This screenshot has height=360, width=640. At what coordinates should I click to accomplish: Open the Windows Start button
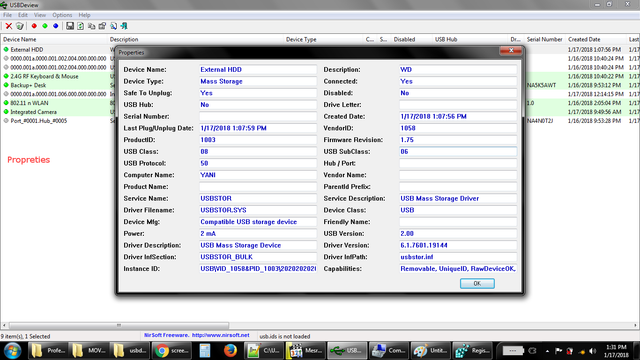(x=12, y=351)
